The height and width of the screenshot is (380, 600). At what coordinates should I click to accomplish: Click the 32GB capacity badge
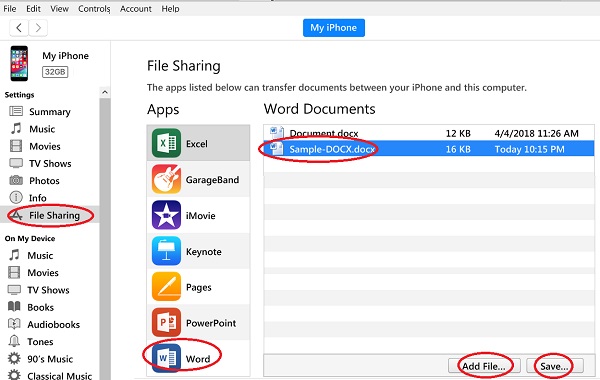coord(55,72)
